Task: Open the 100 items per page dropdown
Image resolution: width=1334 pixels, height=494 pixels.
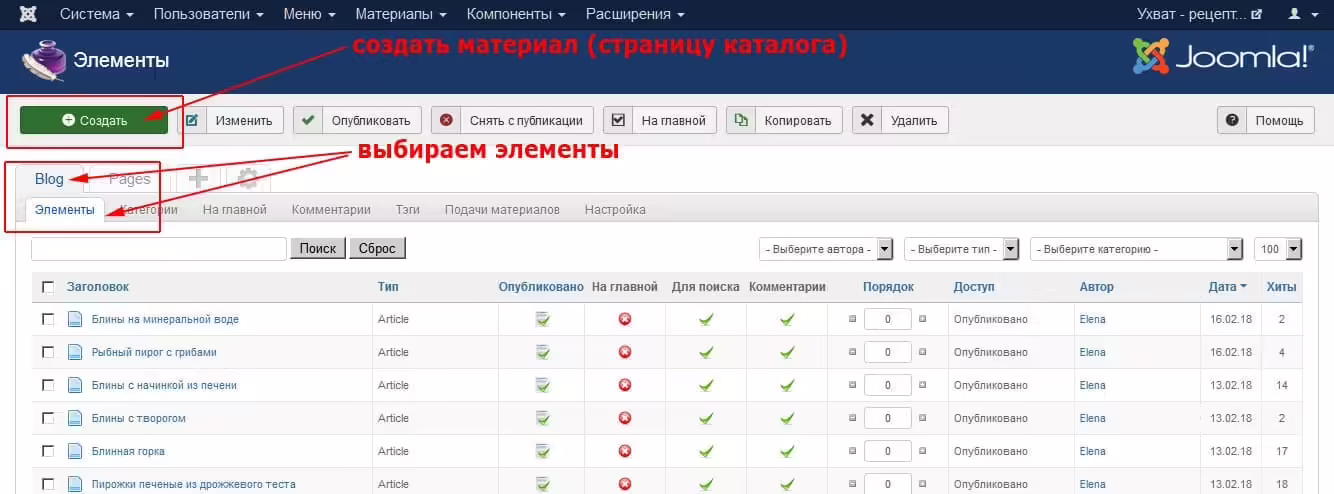Action: click(1278, 249)
